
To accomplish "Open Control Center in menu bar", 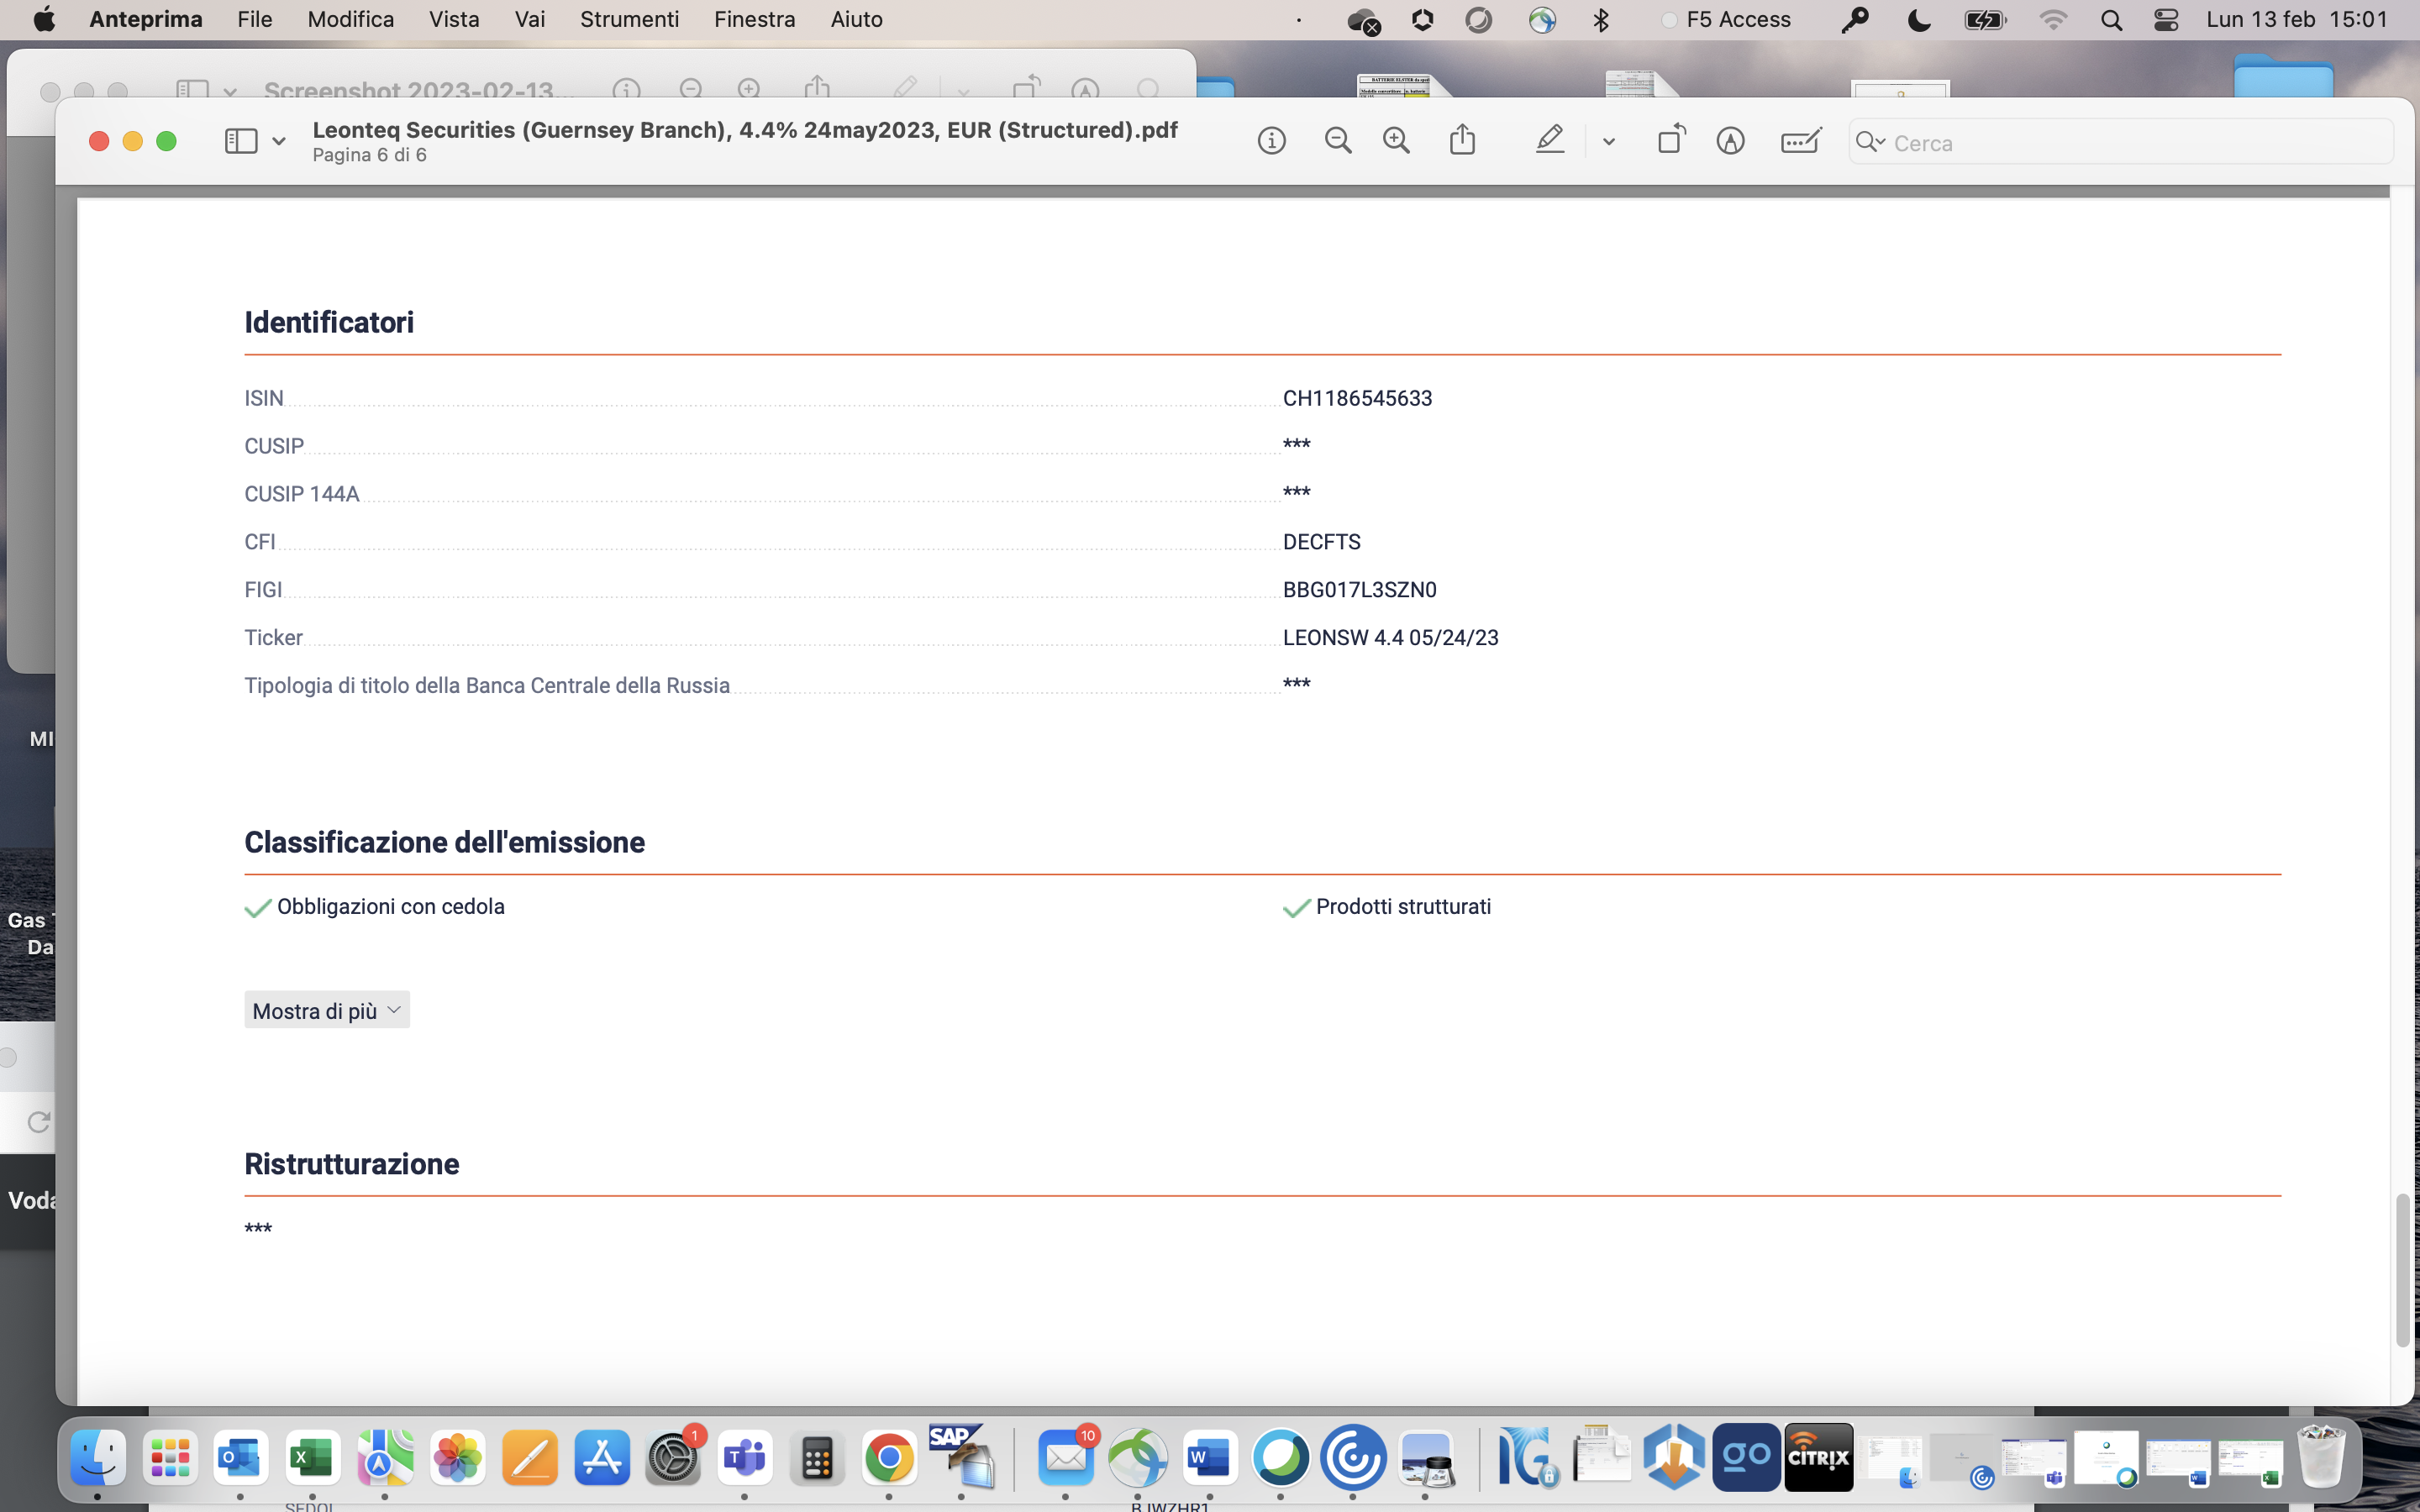I will [2166, 20].
